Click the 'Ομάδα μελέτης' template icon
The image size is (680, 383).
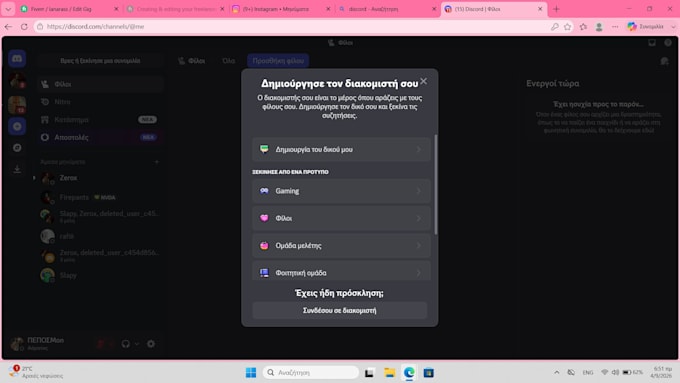pyautogui.click(x=264, y=246)
